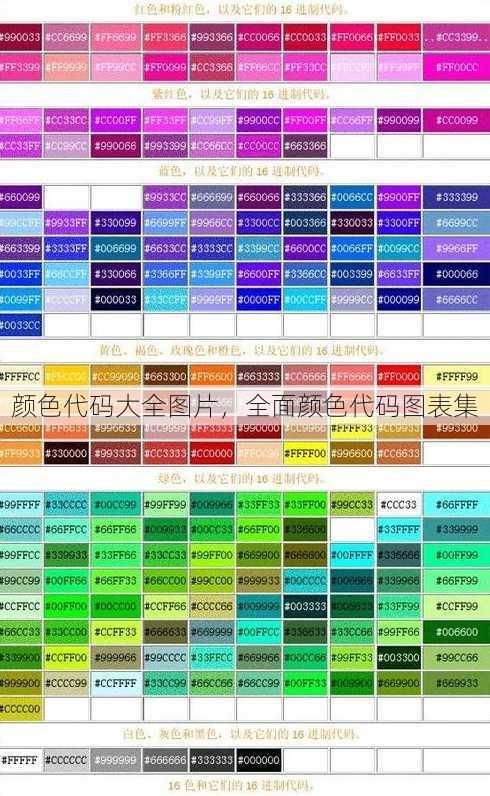Select the #990099 swatch
The width and height of the screenshot is (490, 796).
(x=399, y=120)
